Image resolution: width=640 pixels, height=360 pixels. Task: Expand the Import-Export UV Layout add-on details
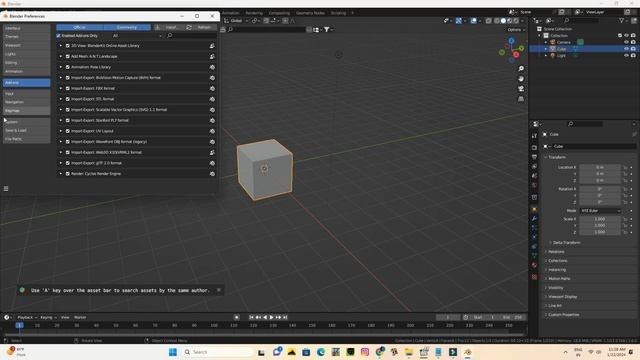(61, 131)
